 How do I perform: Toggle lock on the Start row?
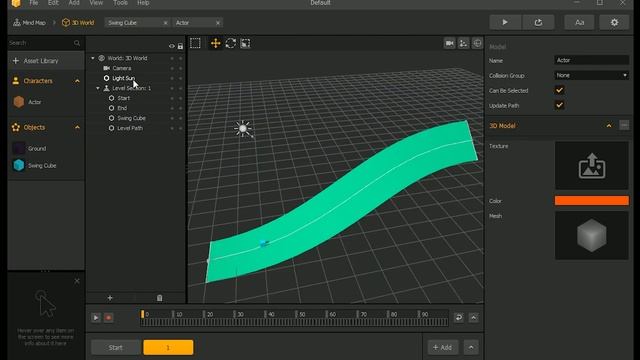point(180,98)
